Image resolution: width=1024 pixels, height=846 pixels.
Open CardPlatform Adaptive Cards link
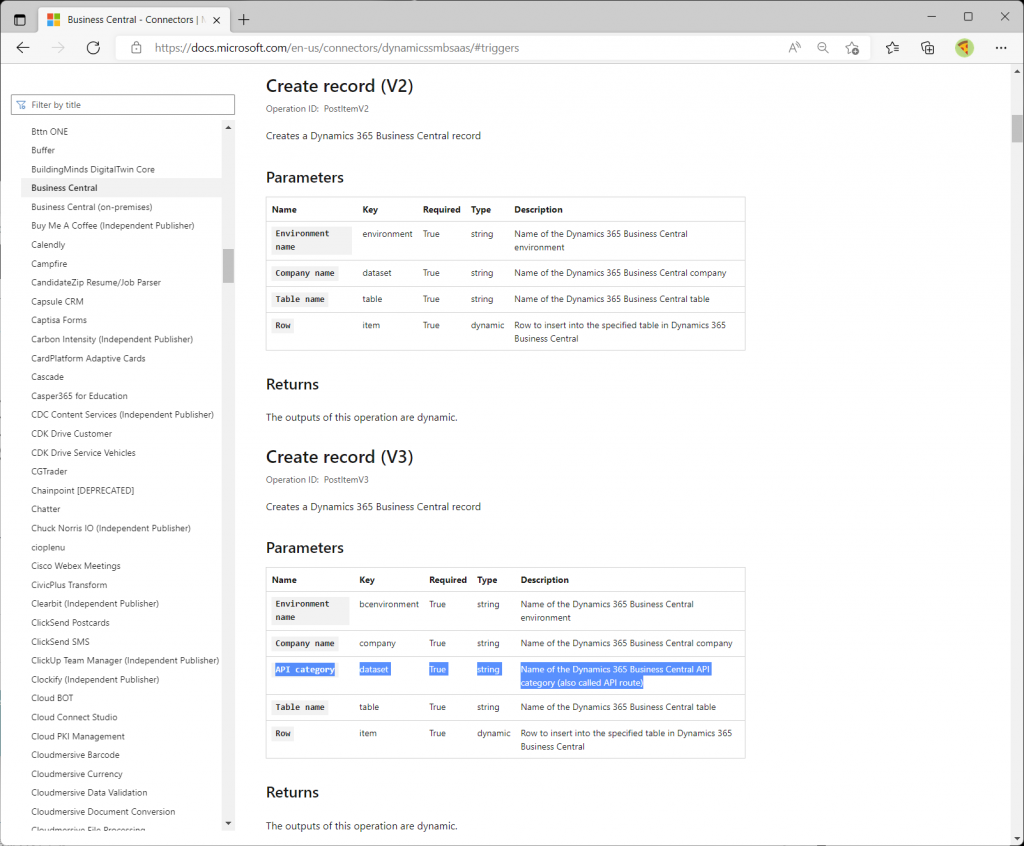(88, 358)
